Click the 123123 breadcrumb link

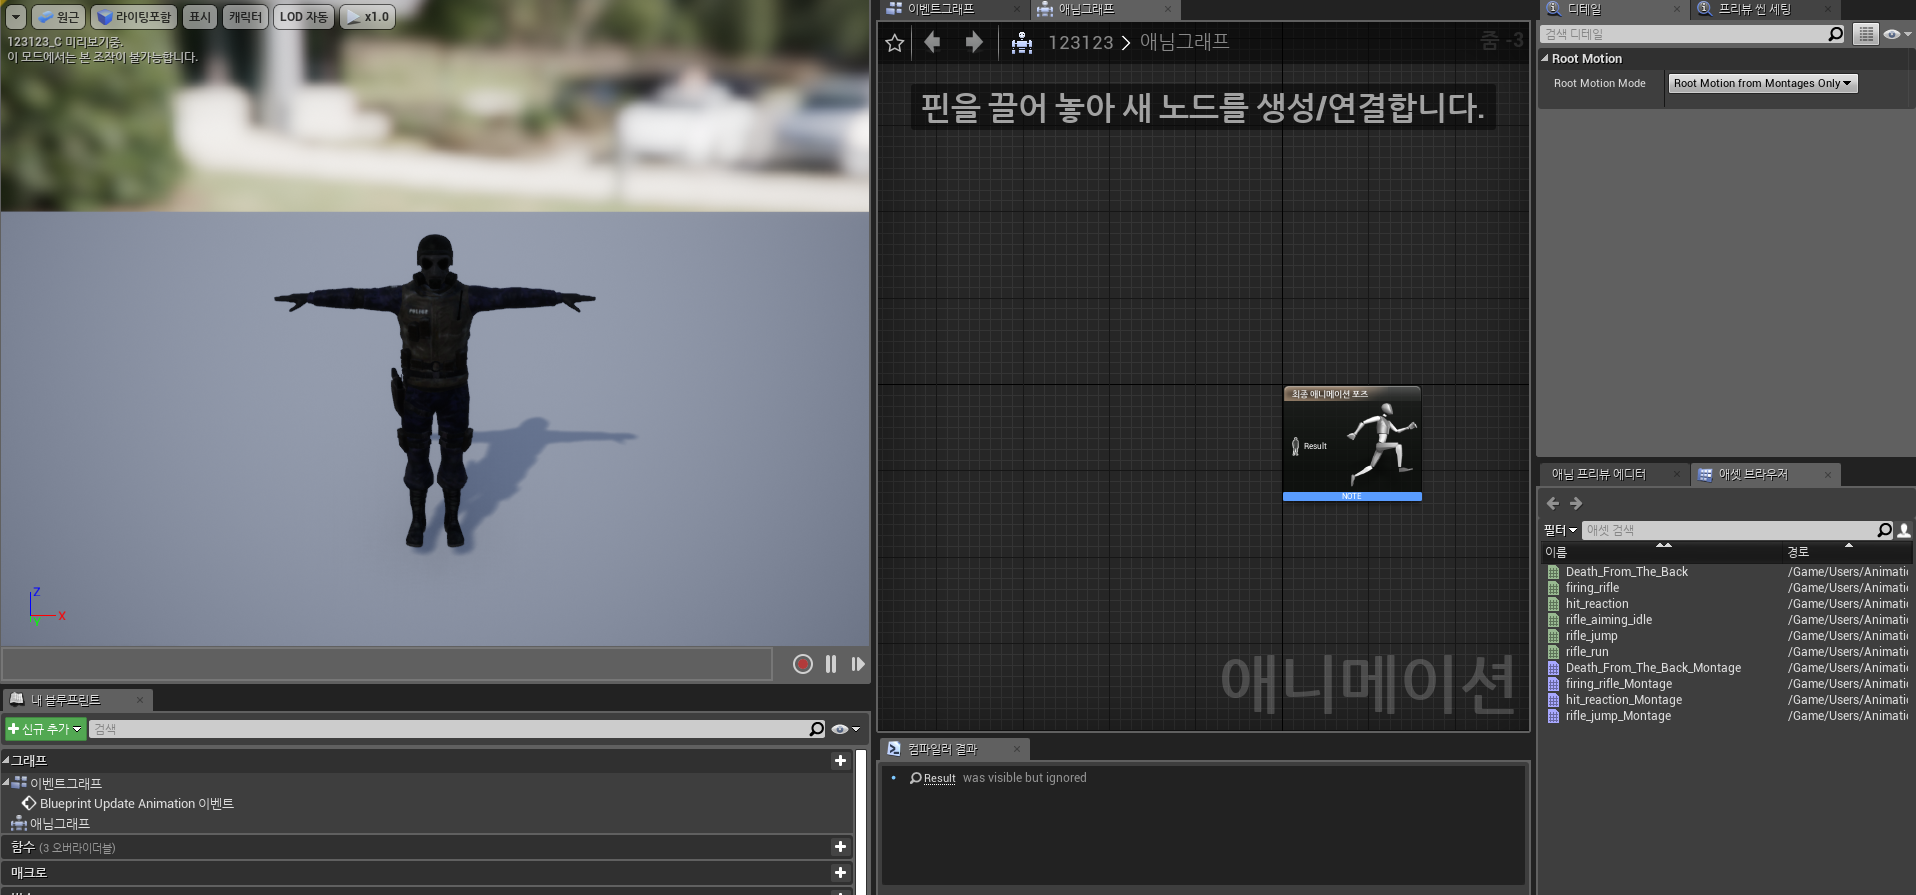click(1080, 43)
